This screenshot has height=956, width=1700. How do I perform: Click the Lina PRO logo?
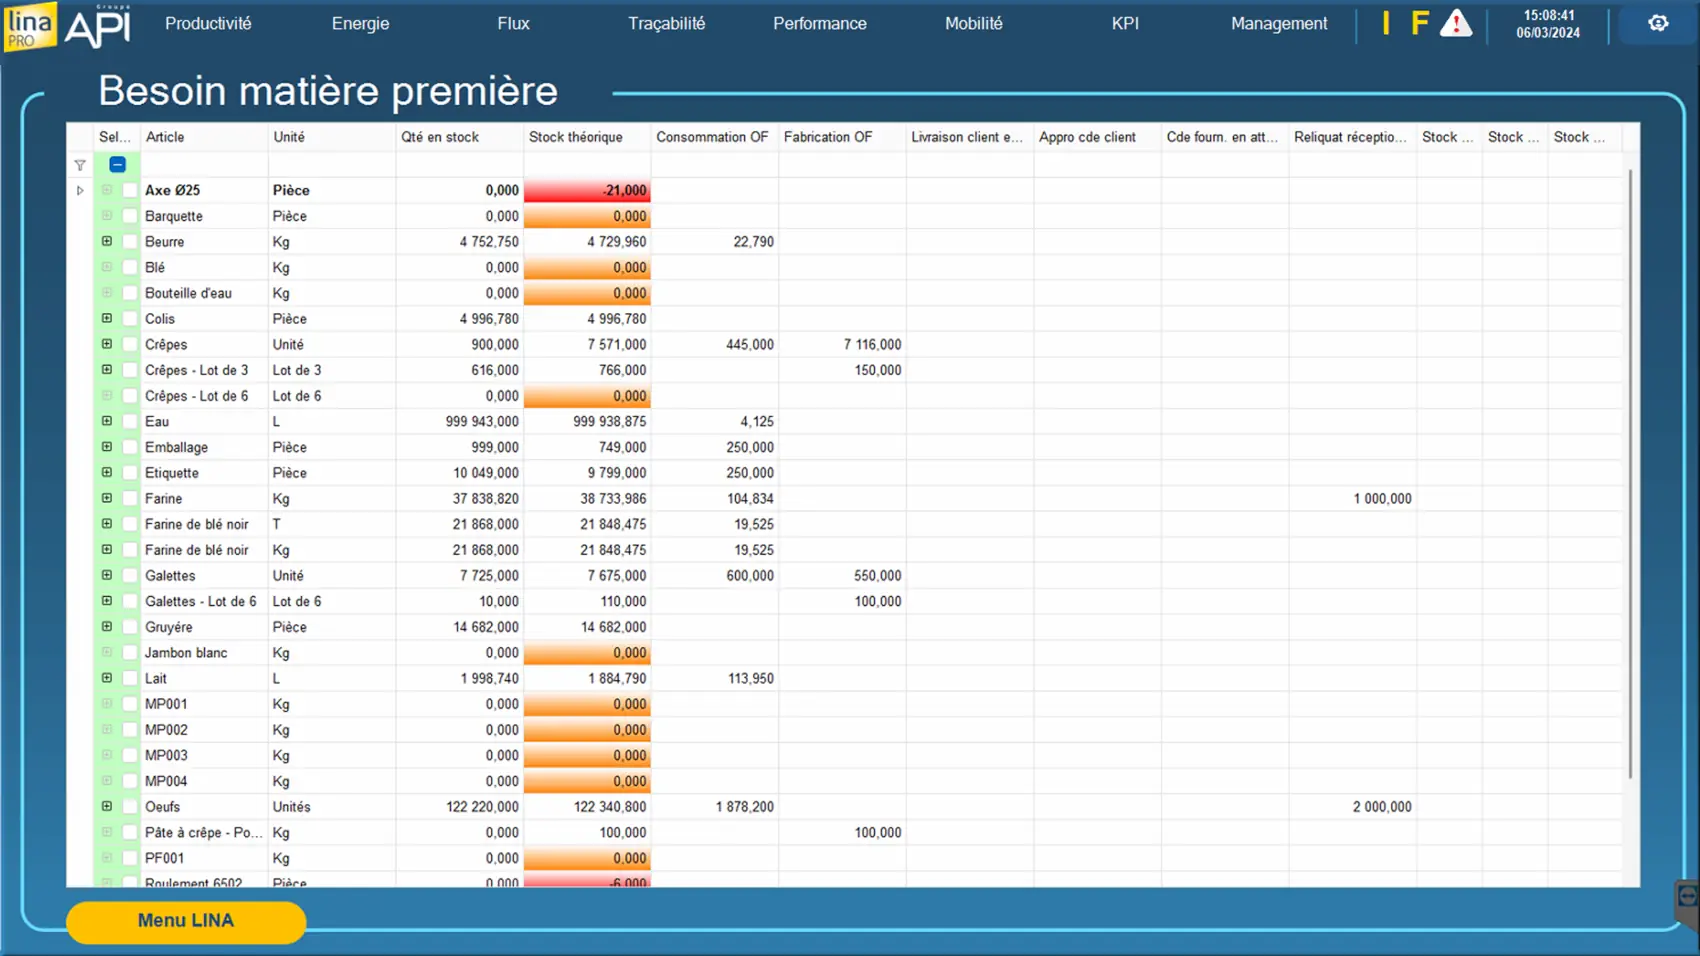30,25
